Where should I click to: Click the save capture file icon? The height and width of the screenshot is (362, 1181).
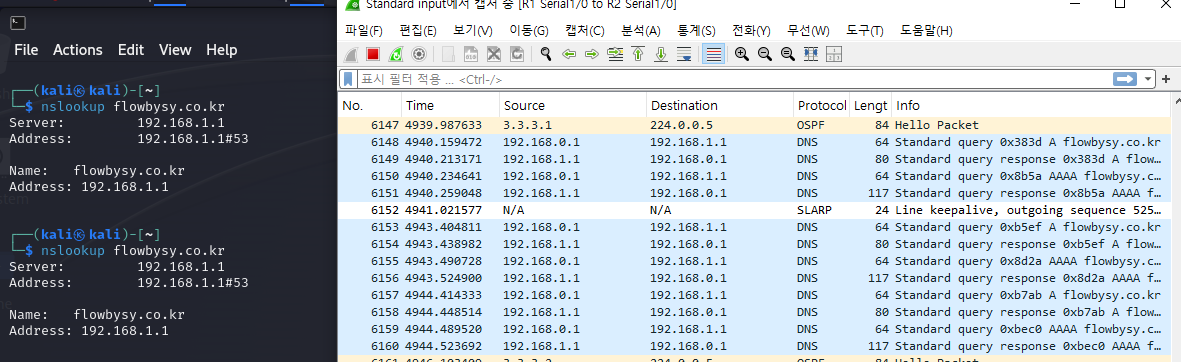(471, 54)
